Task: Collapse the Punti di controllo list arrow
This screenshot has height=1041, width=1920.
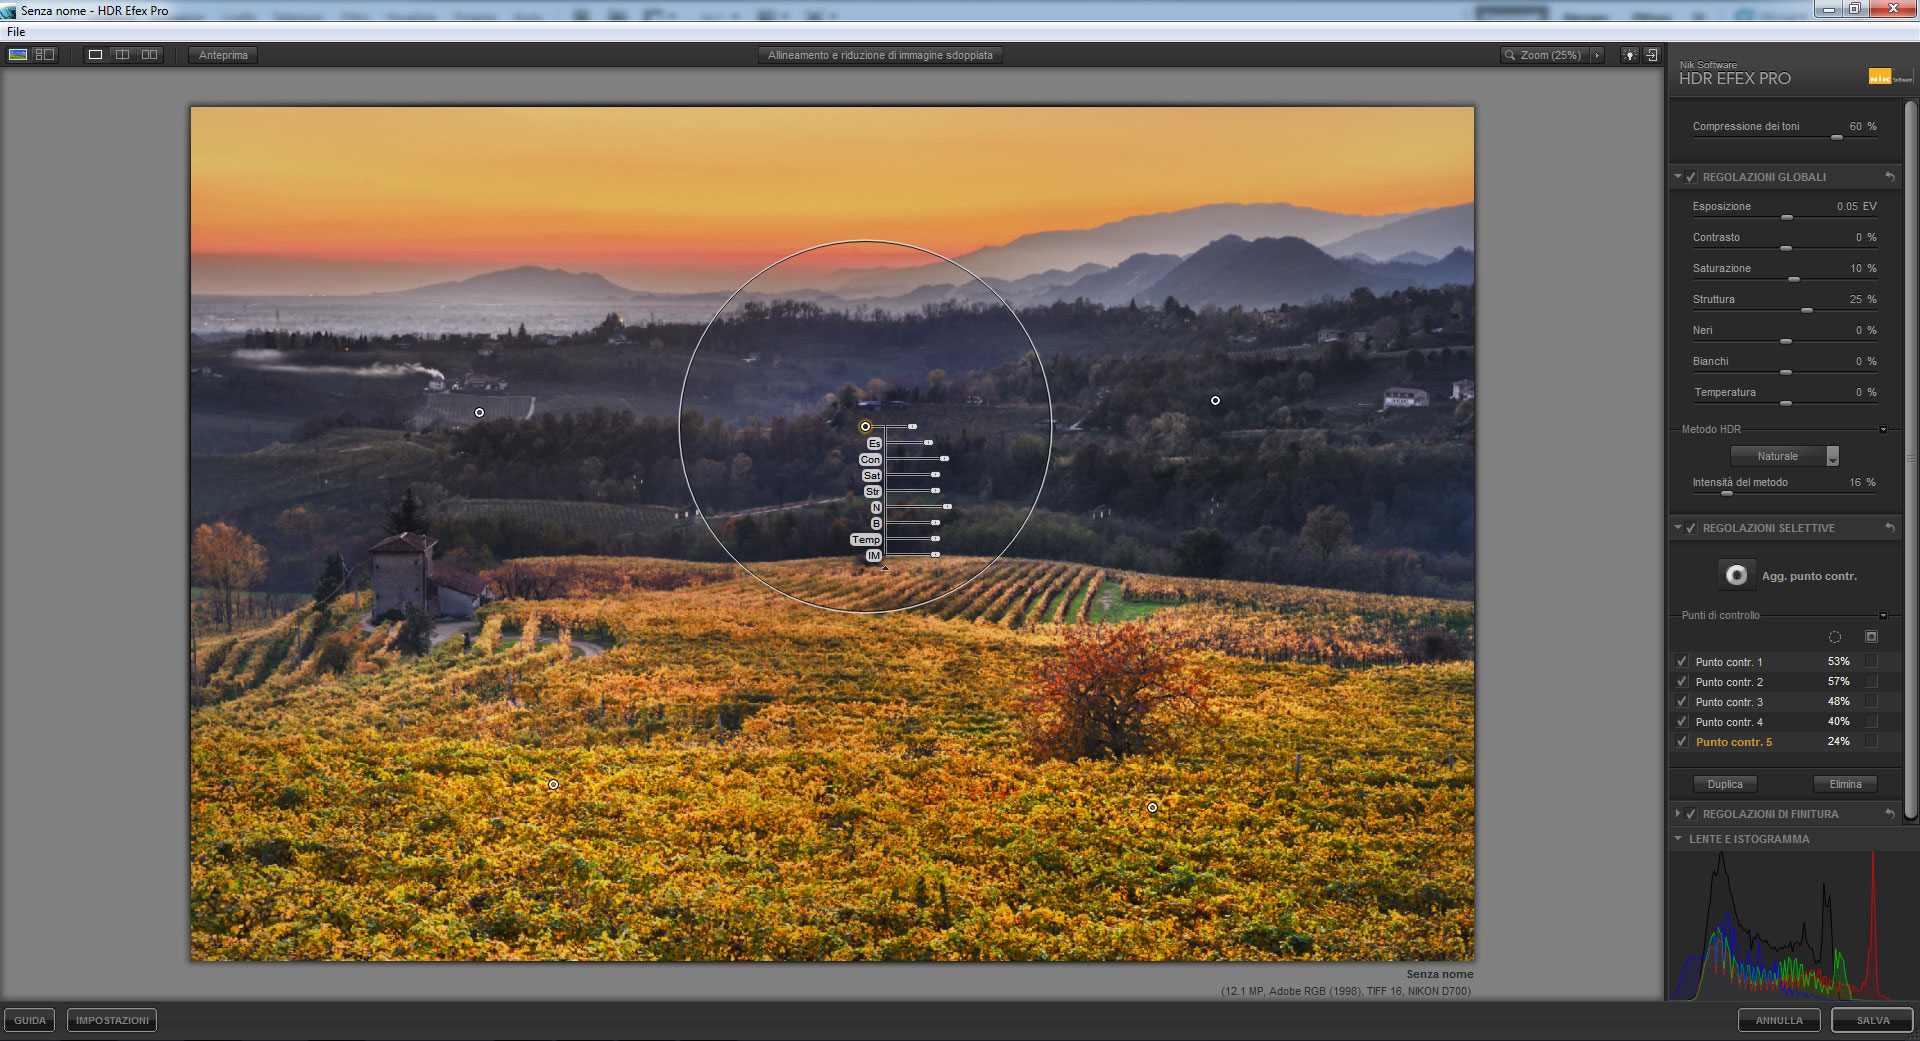Action: pyautogui.click(x=1883, y=616)
